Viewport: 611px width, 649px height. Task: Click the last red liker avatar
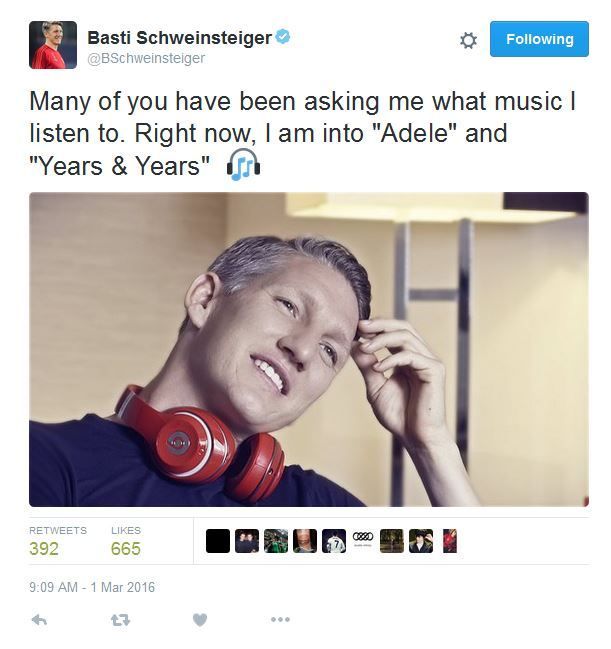pyautogui.click(x=450, y=541)
